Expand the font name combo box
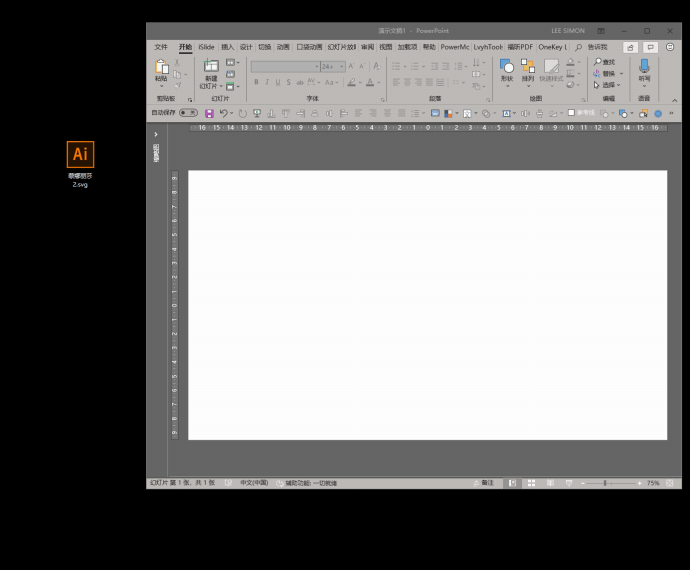The height and width of the screenshot is (570, 690). (316, 67)
